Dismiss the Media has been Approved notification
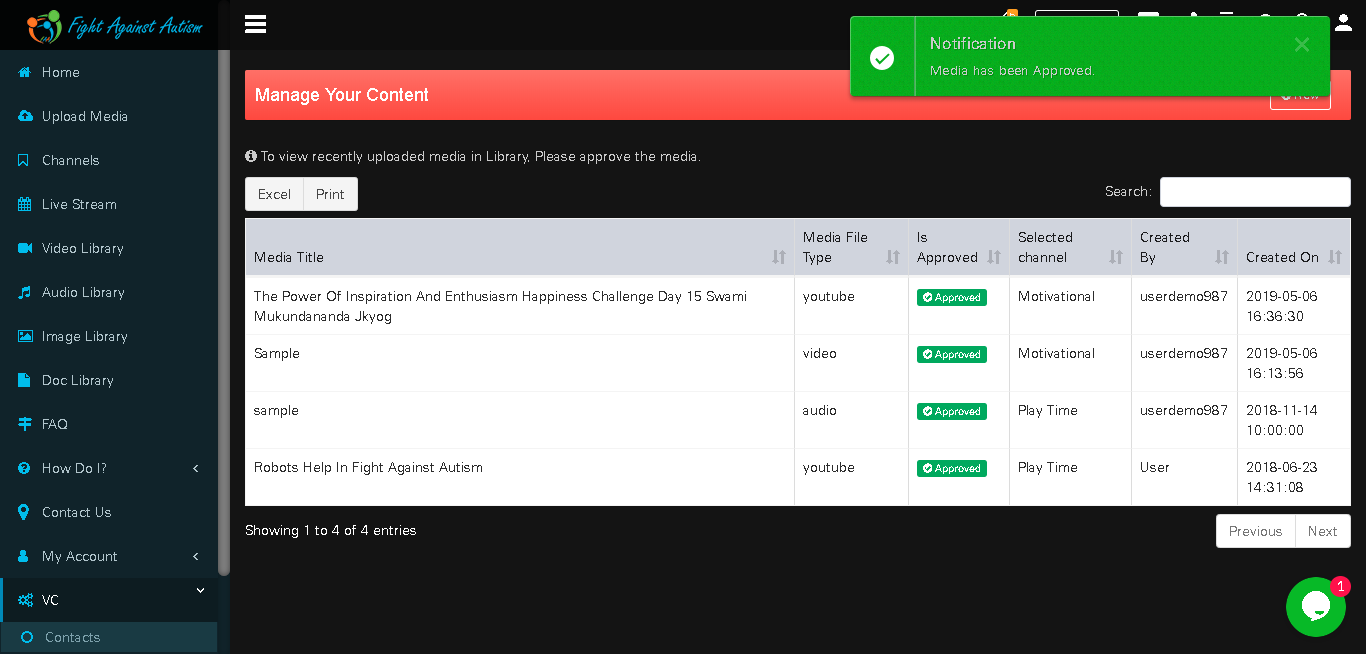1366x654 pixels. [x=1301, y=44]
